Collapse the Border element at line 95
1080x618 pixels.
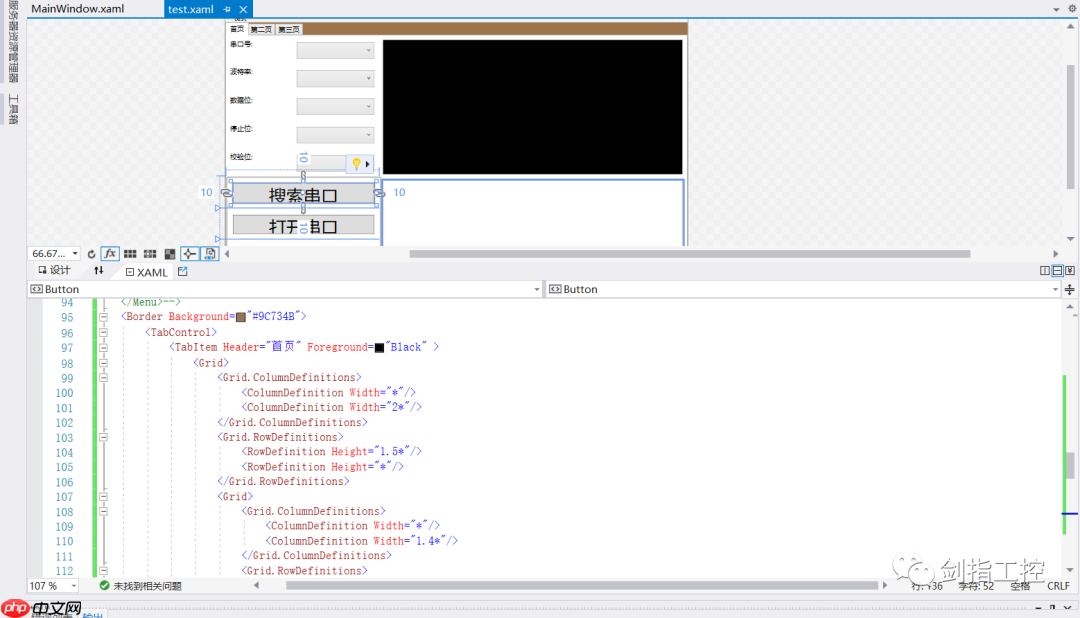(102, 317)
